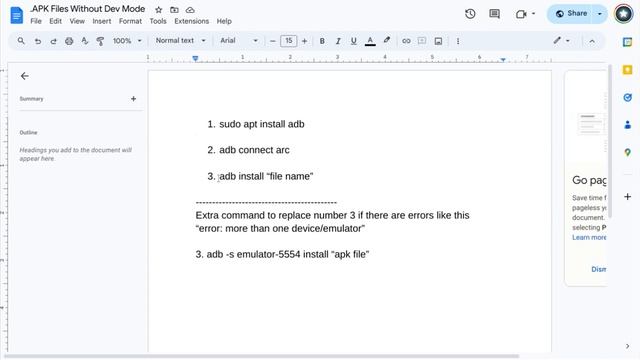Click the Share button
This screenshot has width=640, height=360.
coord(571,14)
